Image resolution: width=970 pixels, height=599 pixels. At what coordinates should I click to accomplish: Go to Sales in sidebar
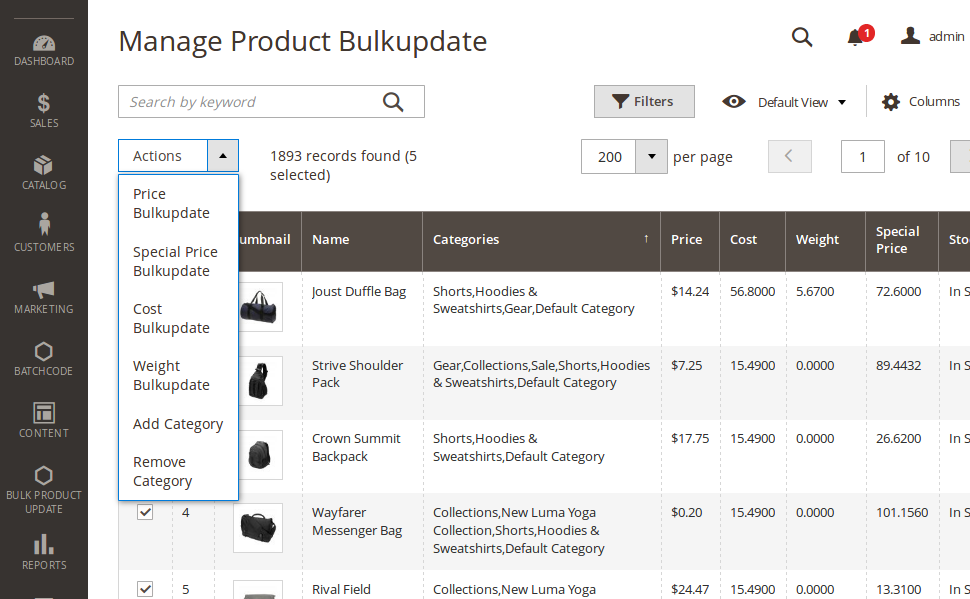[43, 111]
